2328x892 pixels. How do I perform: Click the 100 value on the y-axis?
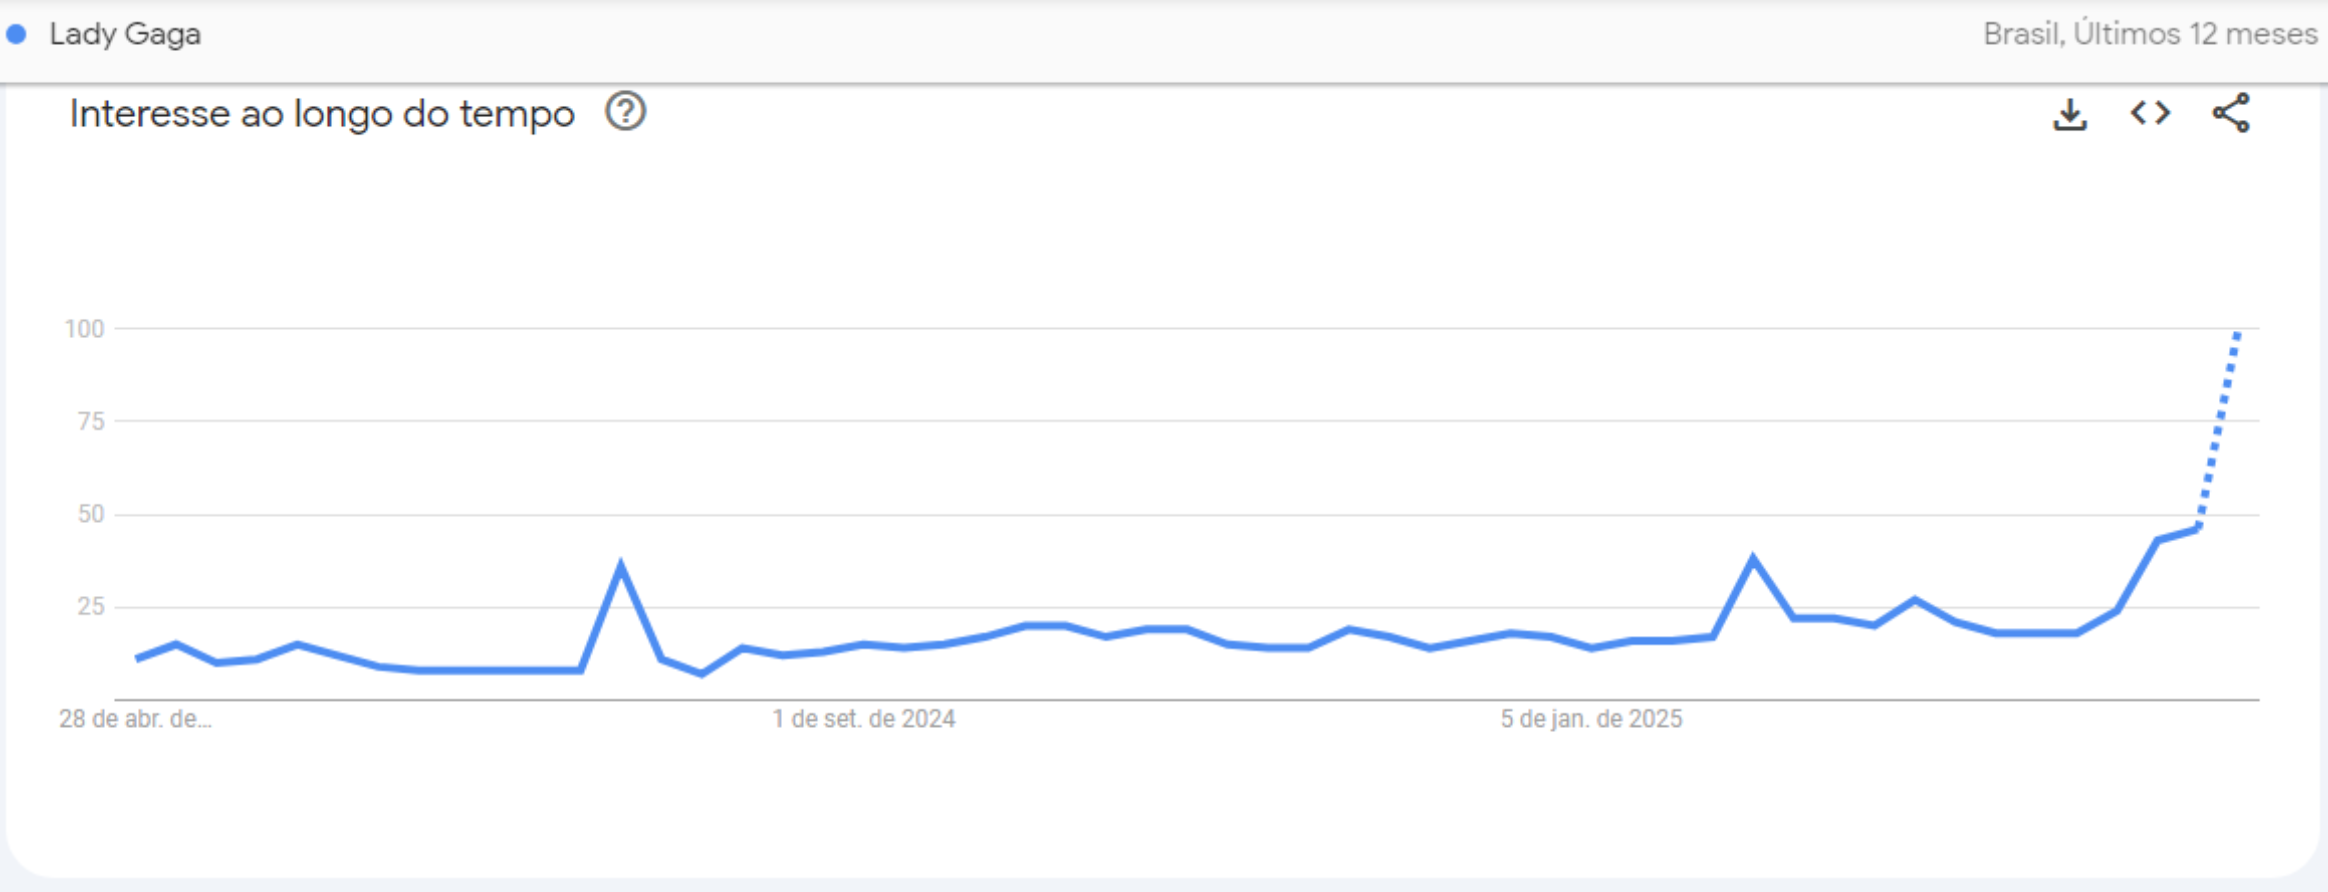click(84, 329)
